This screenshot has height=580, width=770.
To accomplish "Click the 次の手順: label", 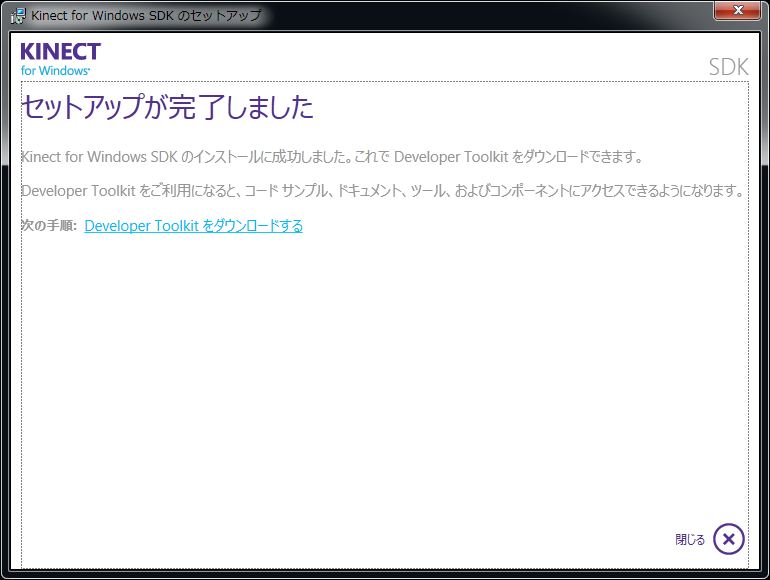I will [x=49, y=226].
